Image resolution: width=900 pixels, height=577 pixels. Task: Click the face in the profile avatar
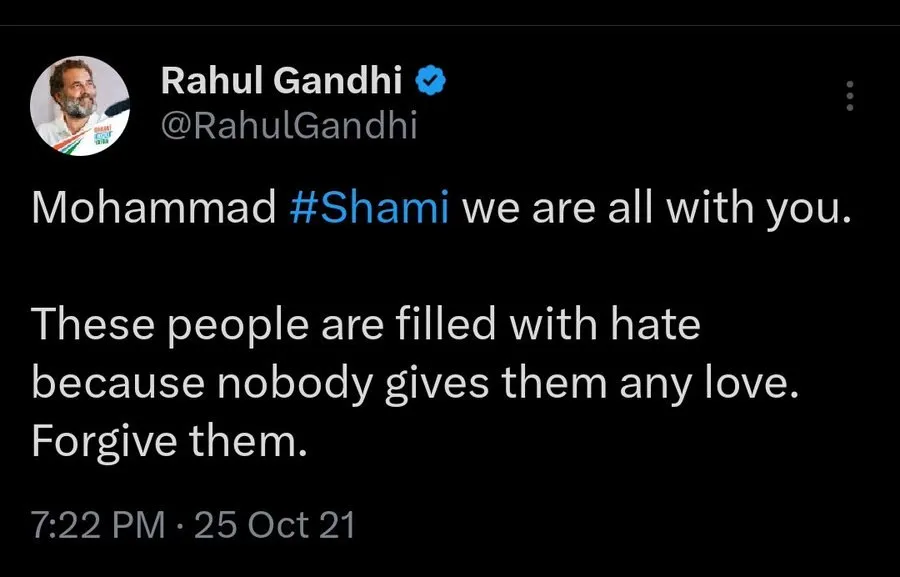click(78, 96)
